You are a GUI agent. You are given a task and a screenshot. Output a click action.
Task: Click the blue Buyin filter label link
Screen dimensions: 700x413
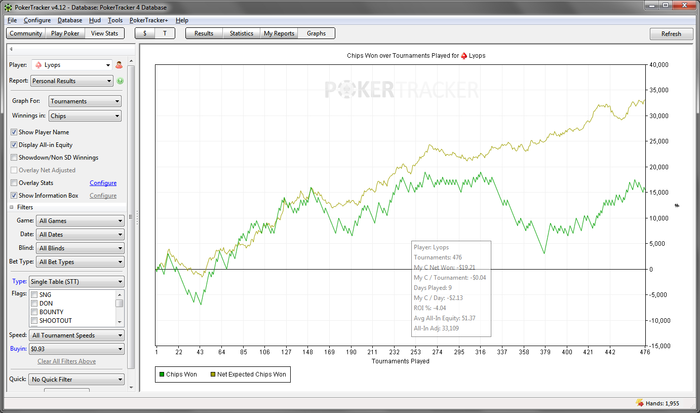18,349
